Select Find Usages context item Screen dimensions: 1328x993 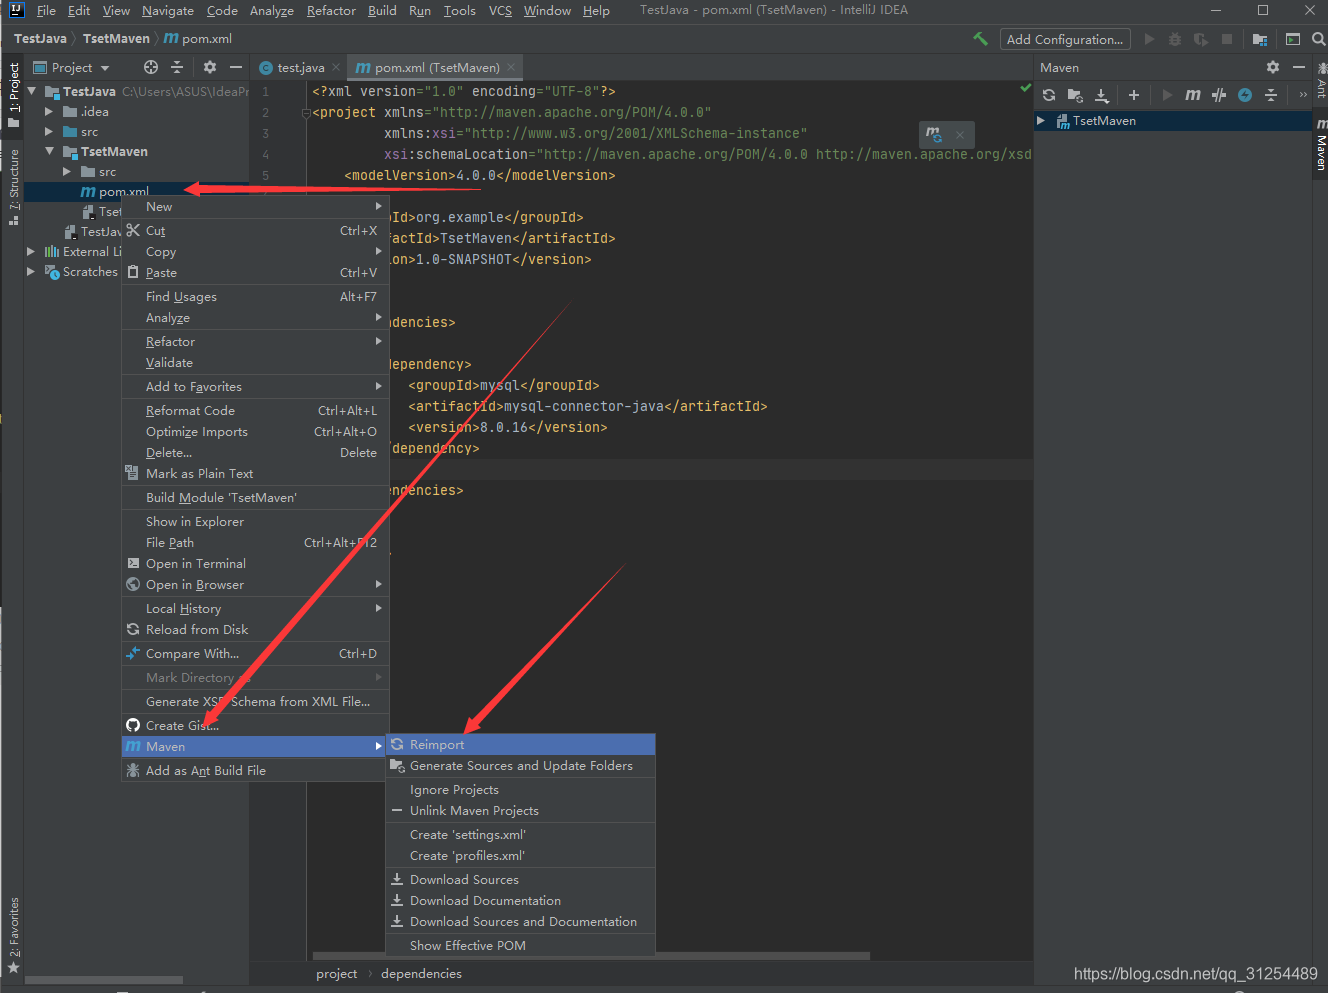click(255, 296)
